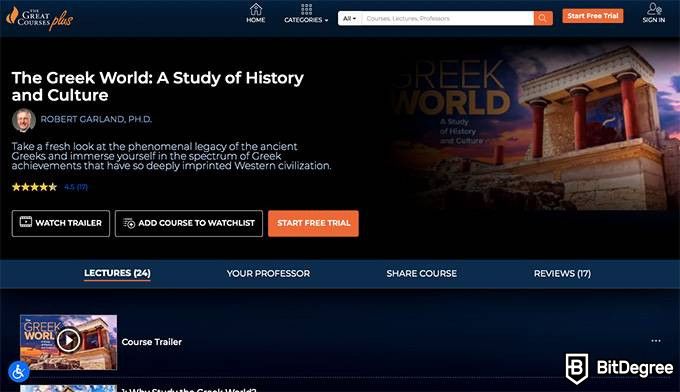Open Course Trailer three-dot options menu
Viewport: 680px width, 392px height.
656,341
